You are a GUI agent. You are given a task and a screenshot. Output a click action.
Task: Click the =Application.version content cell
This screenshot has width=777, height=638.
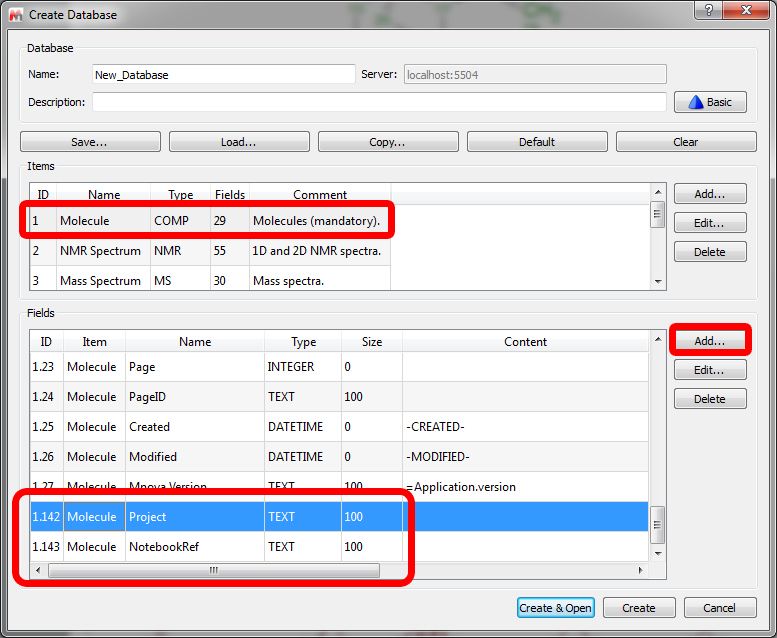click(x=525, y=487)
